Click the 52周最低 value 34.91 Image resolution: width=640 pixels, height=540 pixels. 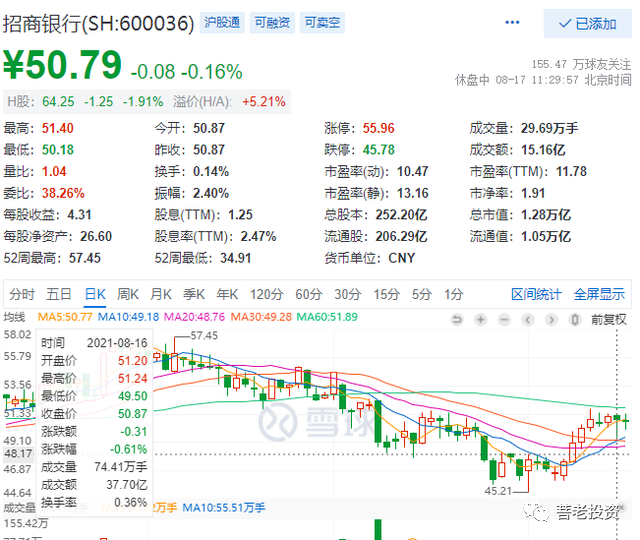(236, 258)
